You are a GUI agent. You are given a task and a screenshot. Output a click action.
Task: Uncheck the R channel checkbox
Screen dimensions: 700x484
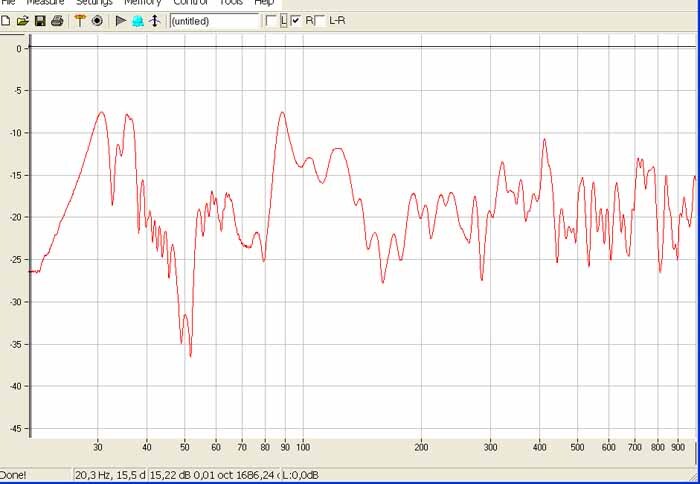pyautogui.click(x=296, y=21)
